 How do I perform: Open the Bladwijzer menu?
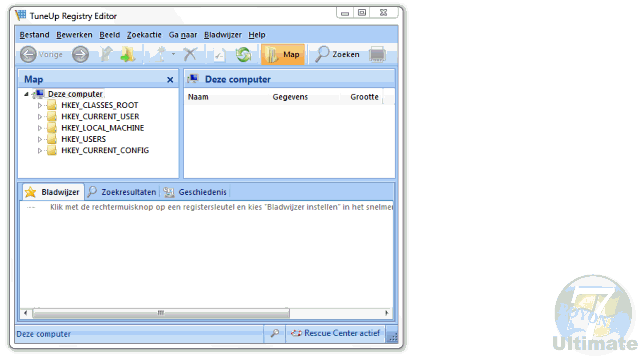[x=223, y=35]
